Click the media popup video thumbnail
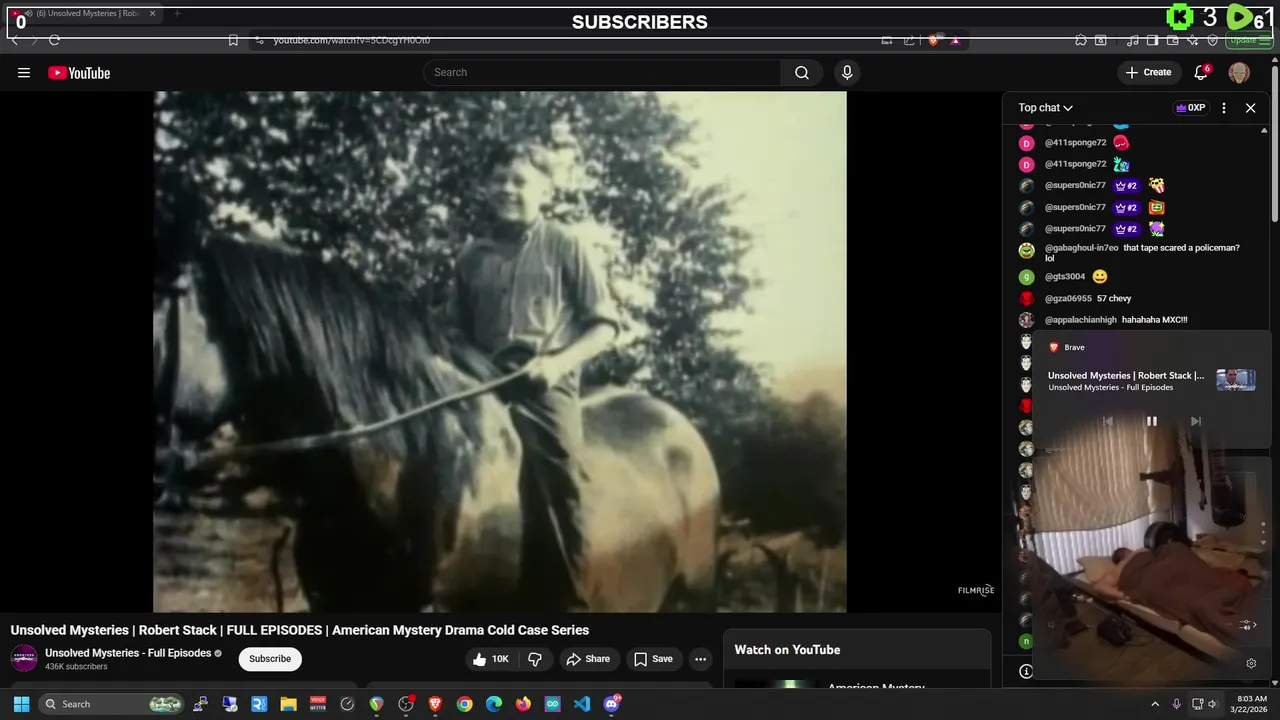This screenshot has height=720, width=1280. [1235, 380]
